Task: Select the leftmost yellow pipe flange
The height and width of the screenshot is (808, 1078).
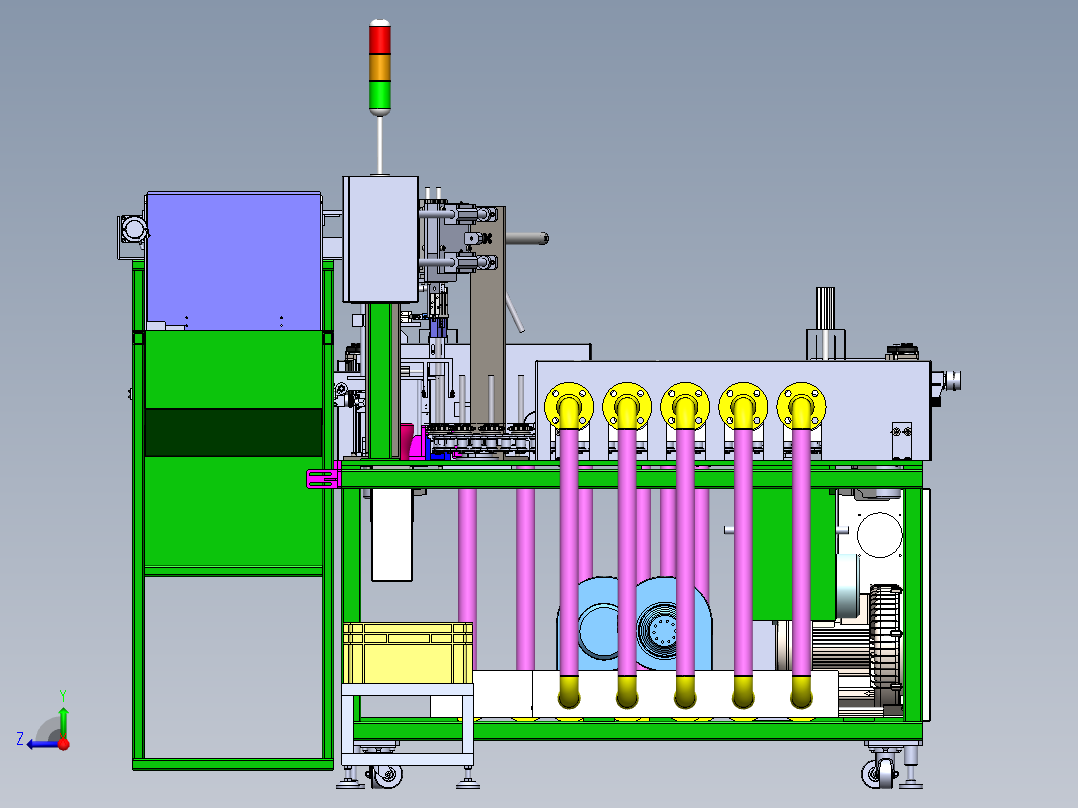Action: (x=569, y=406)
